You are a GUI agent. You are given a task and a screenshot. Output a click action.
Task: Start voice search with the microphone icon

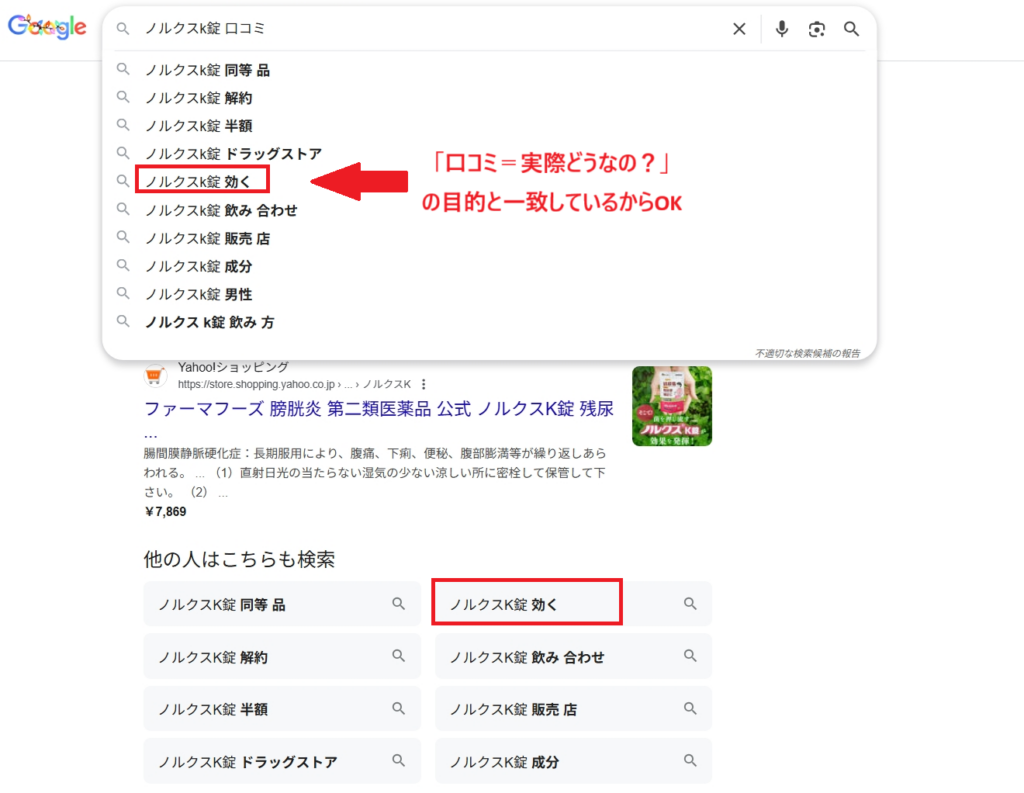tap(782, 29)
